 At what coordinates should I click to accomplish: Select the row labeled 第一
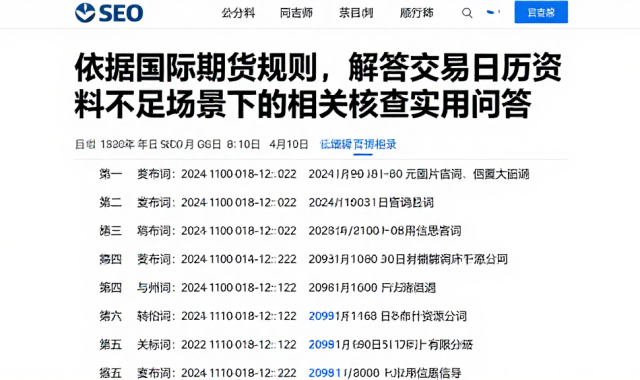pos(111,174)
